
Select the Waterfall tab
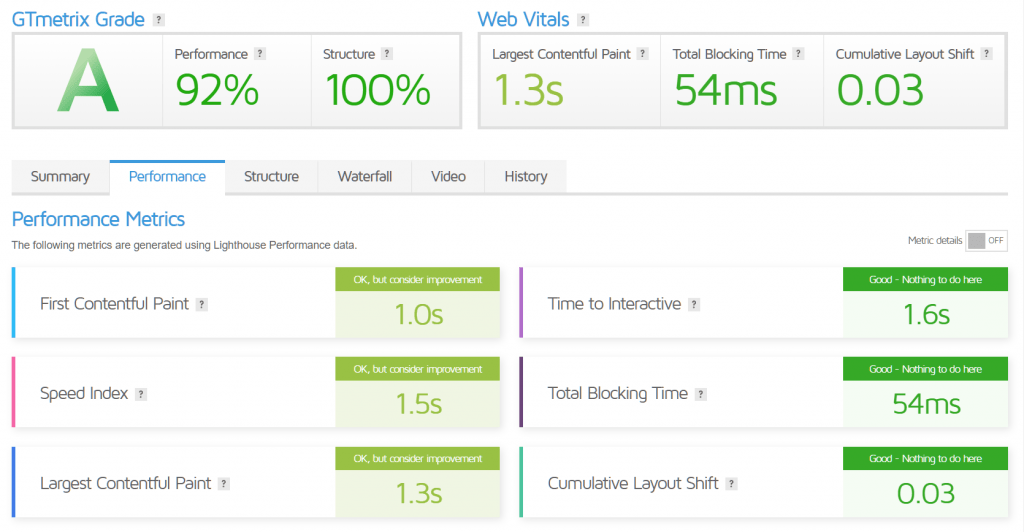pyautogui.click(x=364, y=177)
